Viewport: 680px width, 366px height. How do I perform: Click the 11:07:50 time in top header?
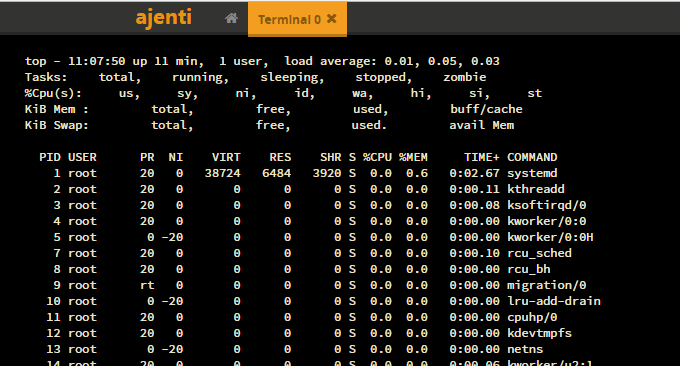tap(96, 61)
